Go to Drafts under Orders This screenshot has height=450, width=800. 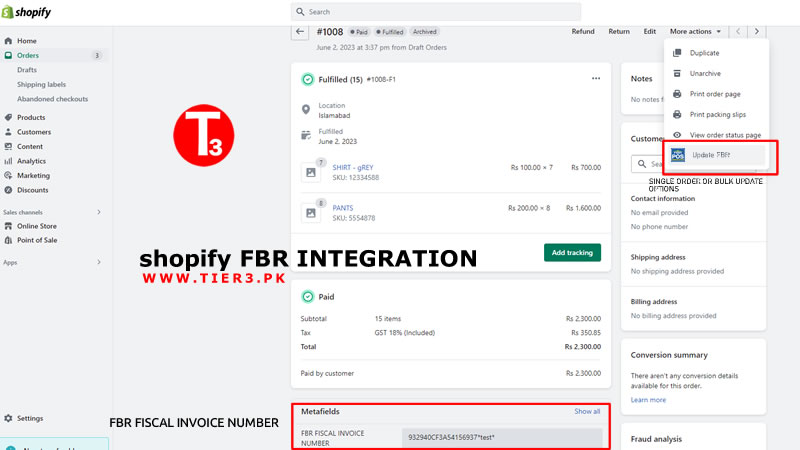[27, 70]
